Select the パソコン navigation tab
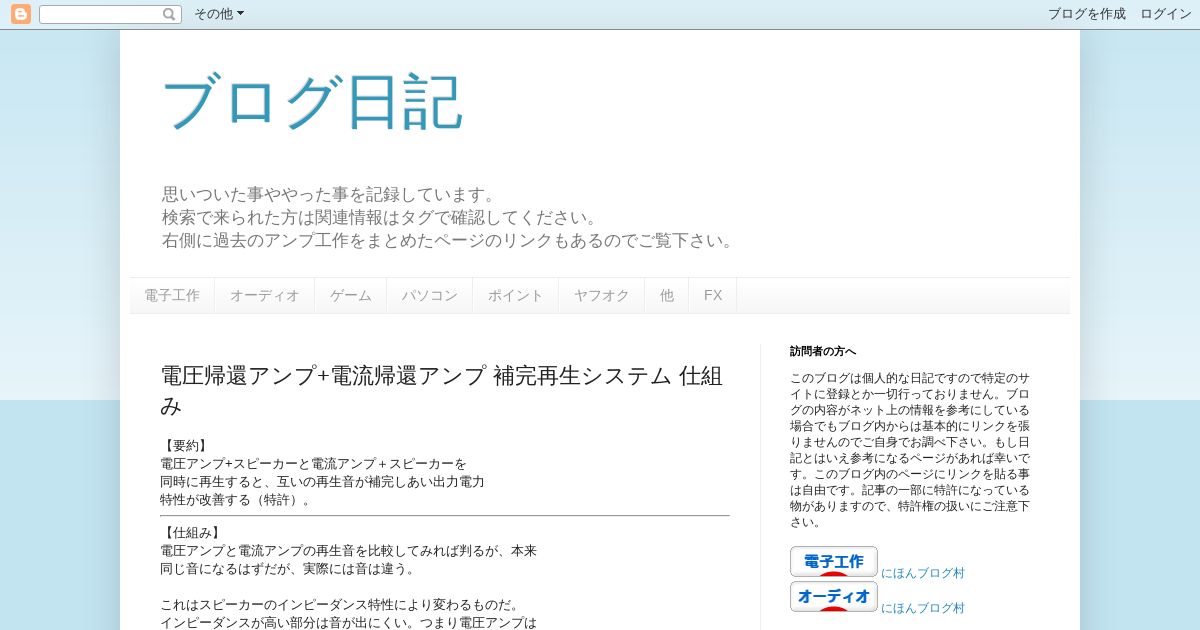 pos(430,296)
